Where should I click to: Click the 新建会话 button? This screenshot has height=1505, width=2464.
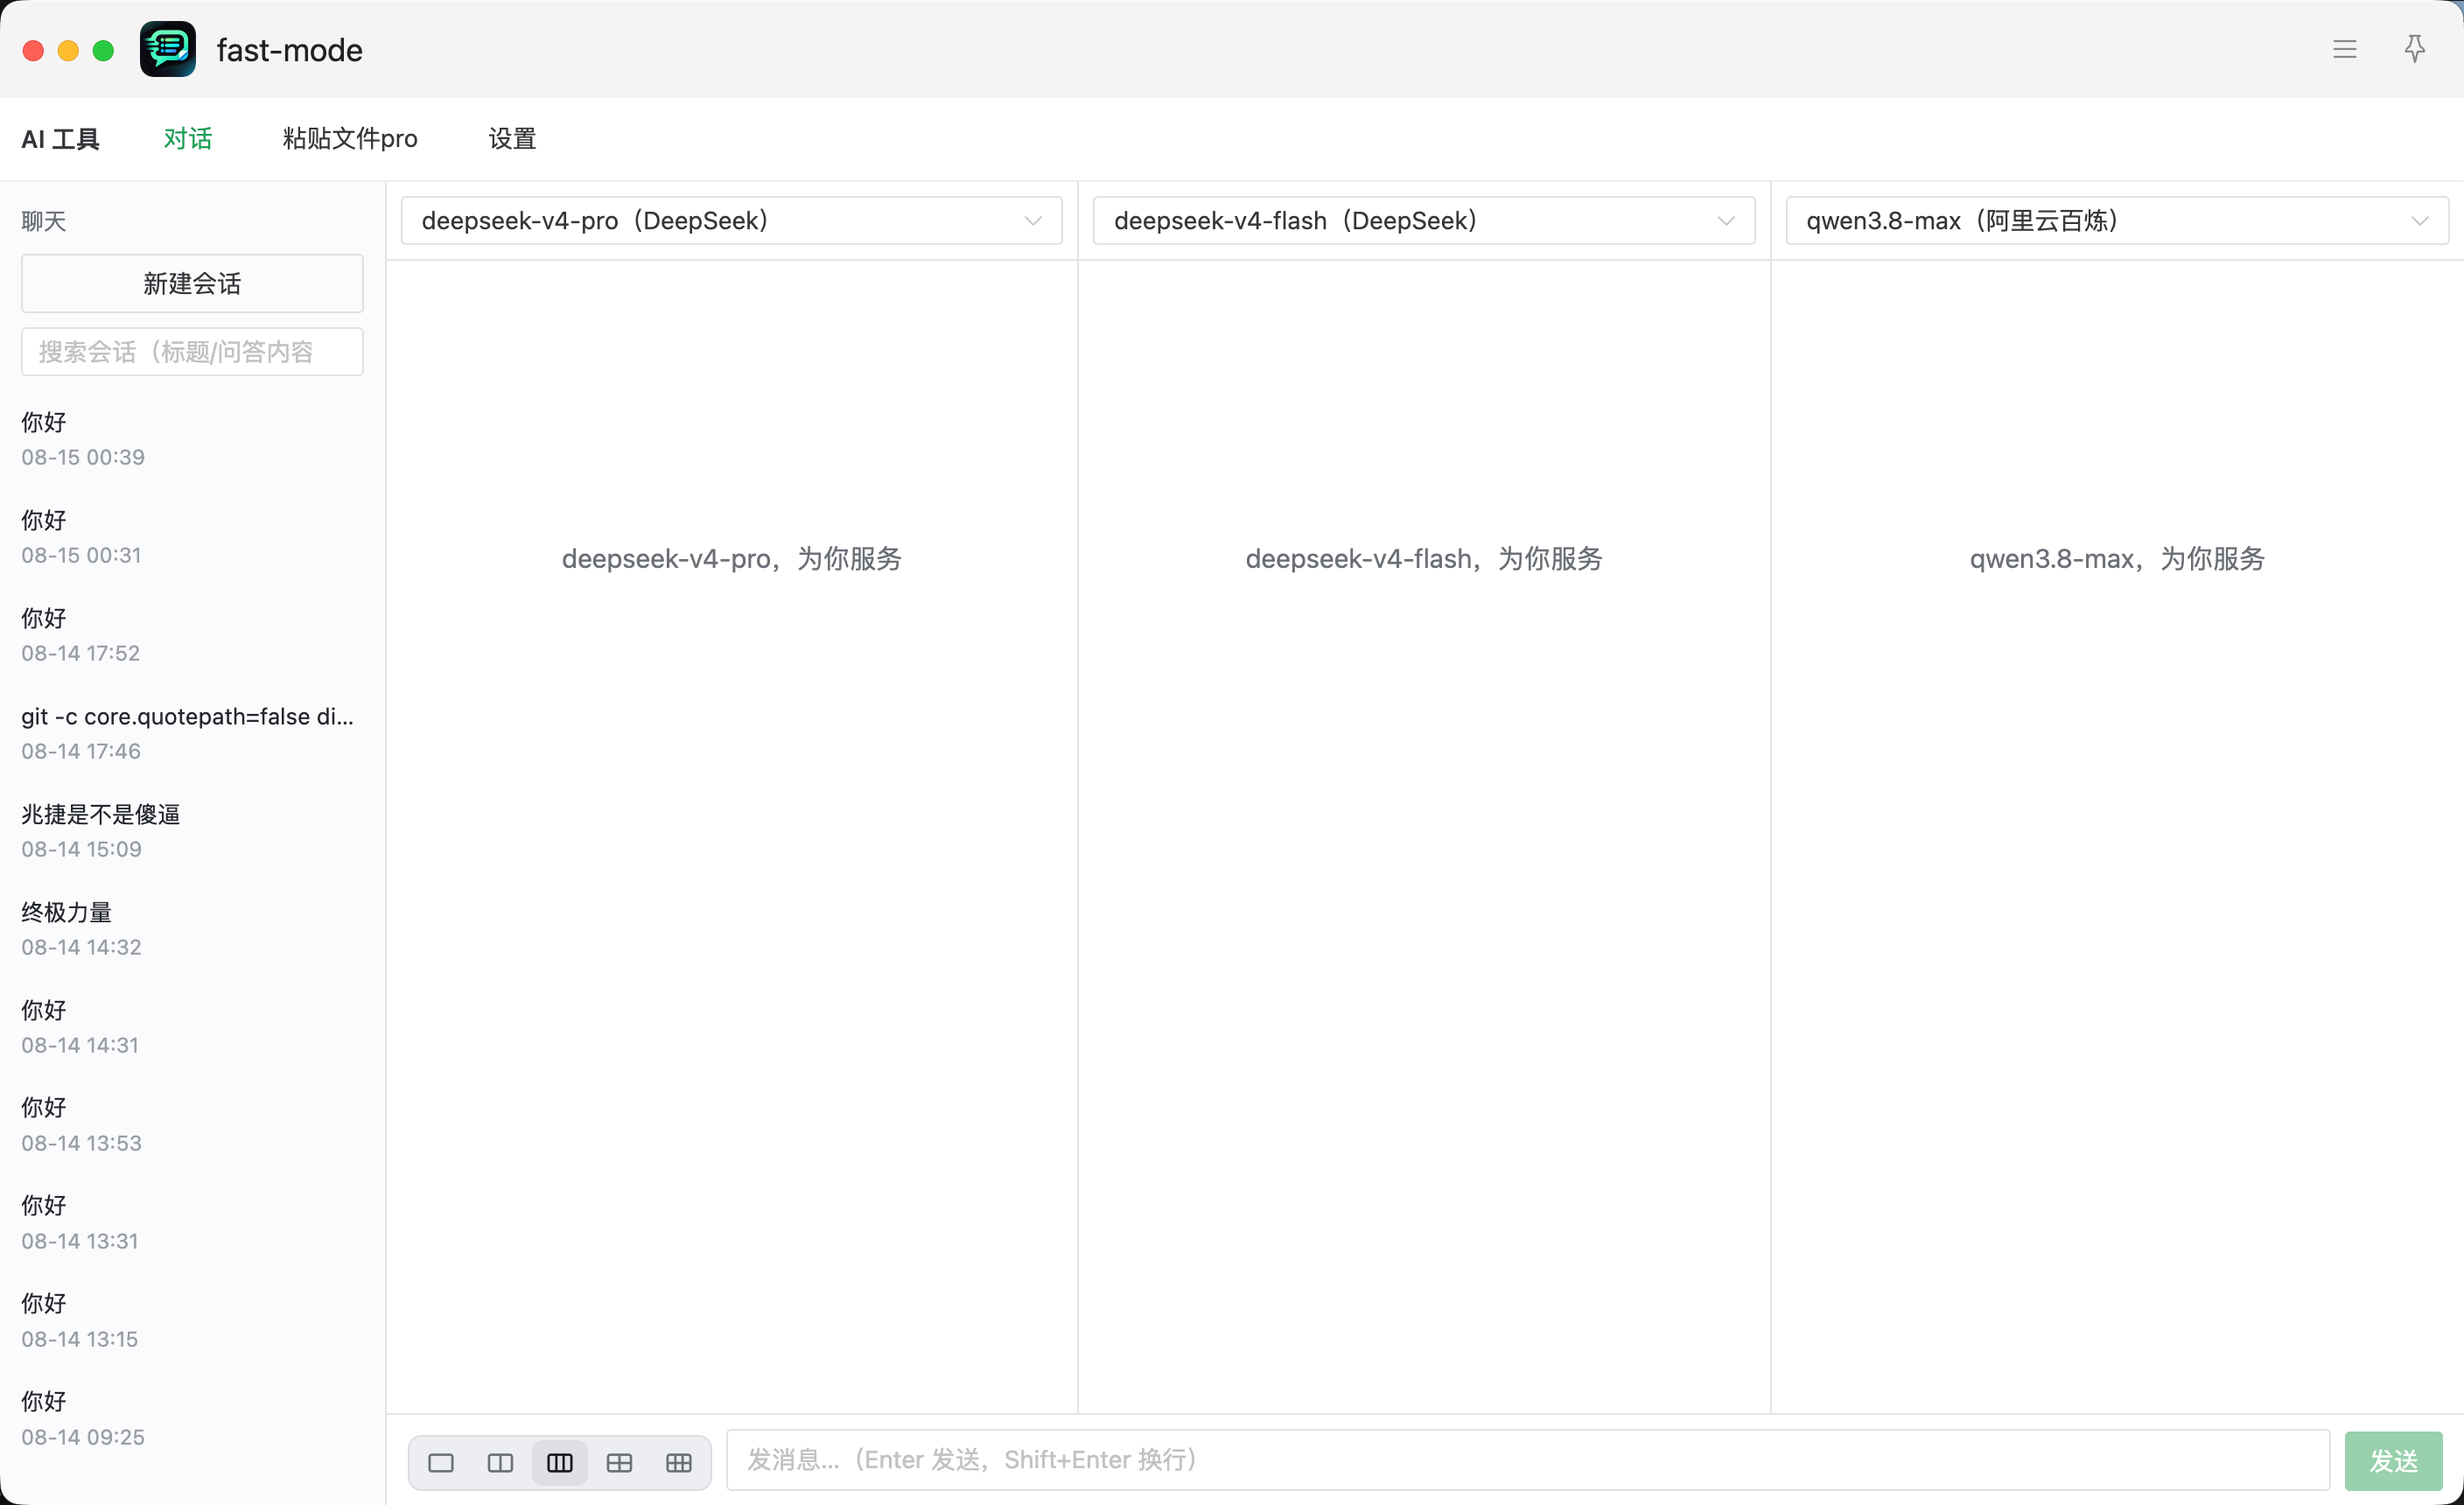point(192,283)
